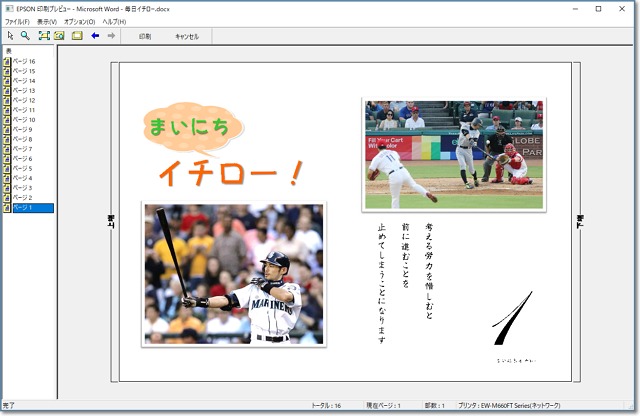Open the オプション(O) menu

[x=80, y=21]
